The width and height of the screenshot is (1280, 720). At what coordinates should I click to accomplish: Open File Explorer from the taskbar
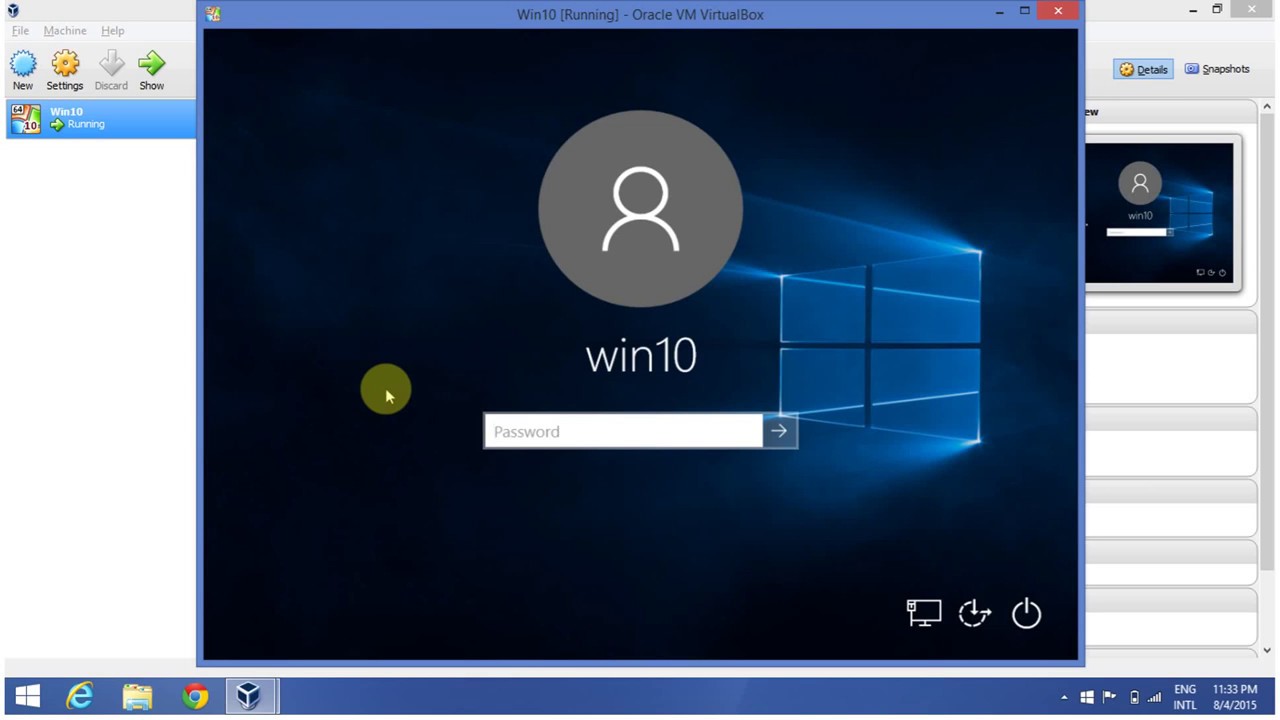pos(137,696)
